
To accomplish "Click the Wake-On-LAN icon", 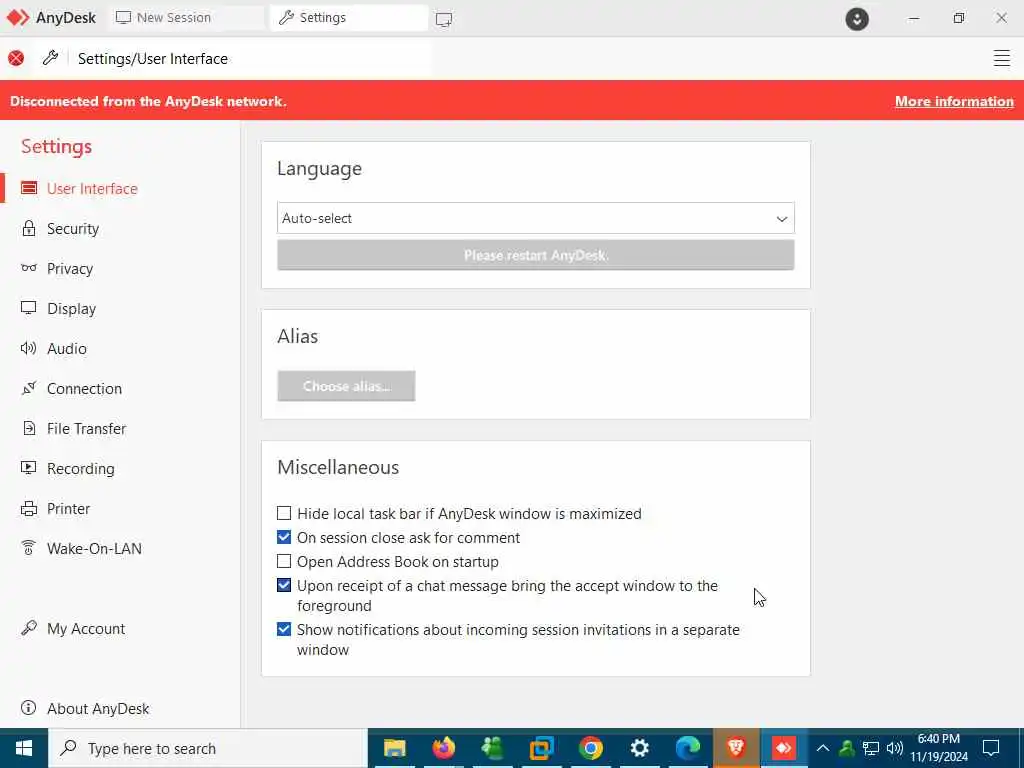I will [x=29, y=548].
